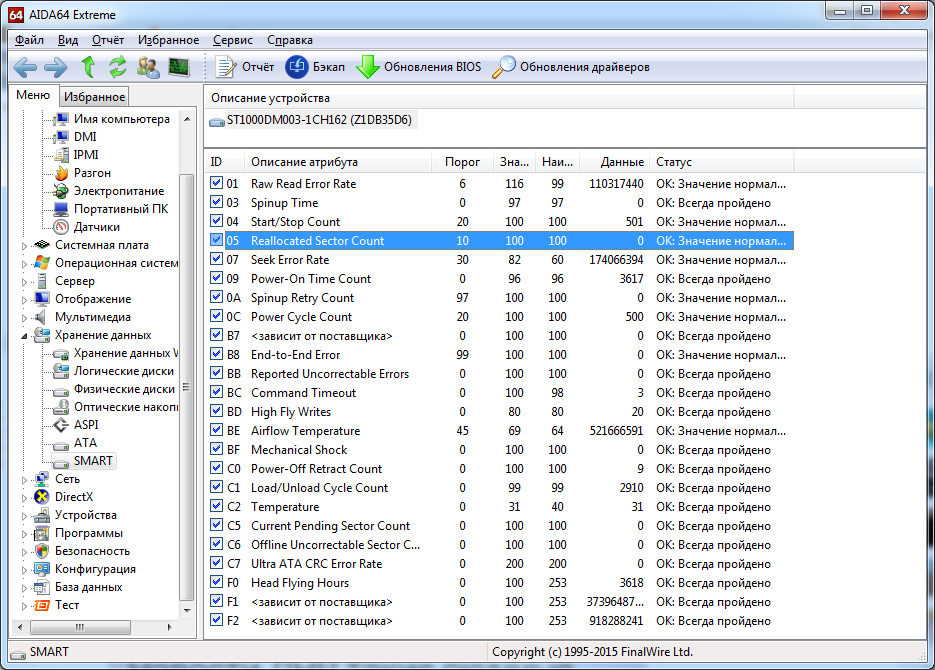Click the Бэкап toolbar button
Screen dimensions: 935x670
tap(315, 67)
